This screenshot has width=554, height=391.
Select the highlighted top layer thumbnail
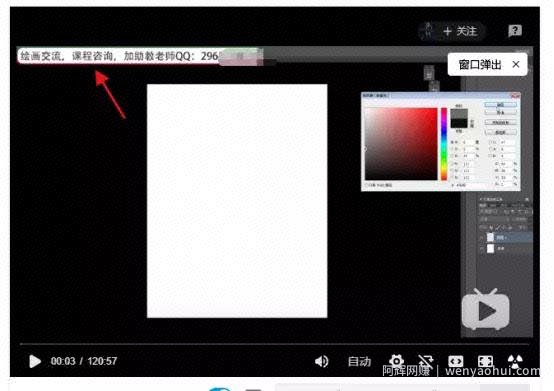pos(490,237)
